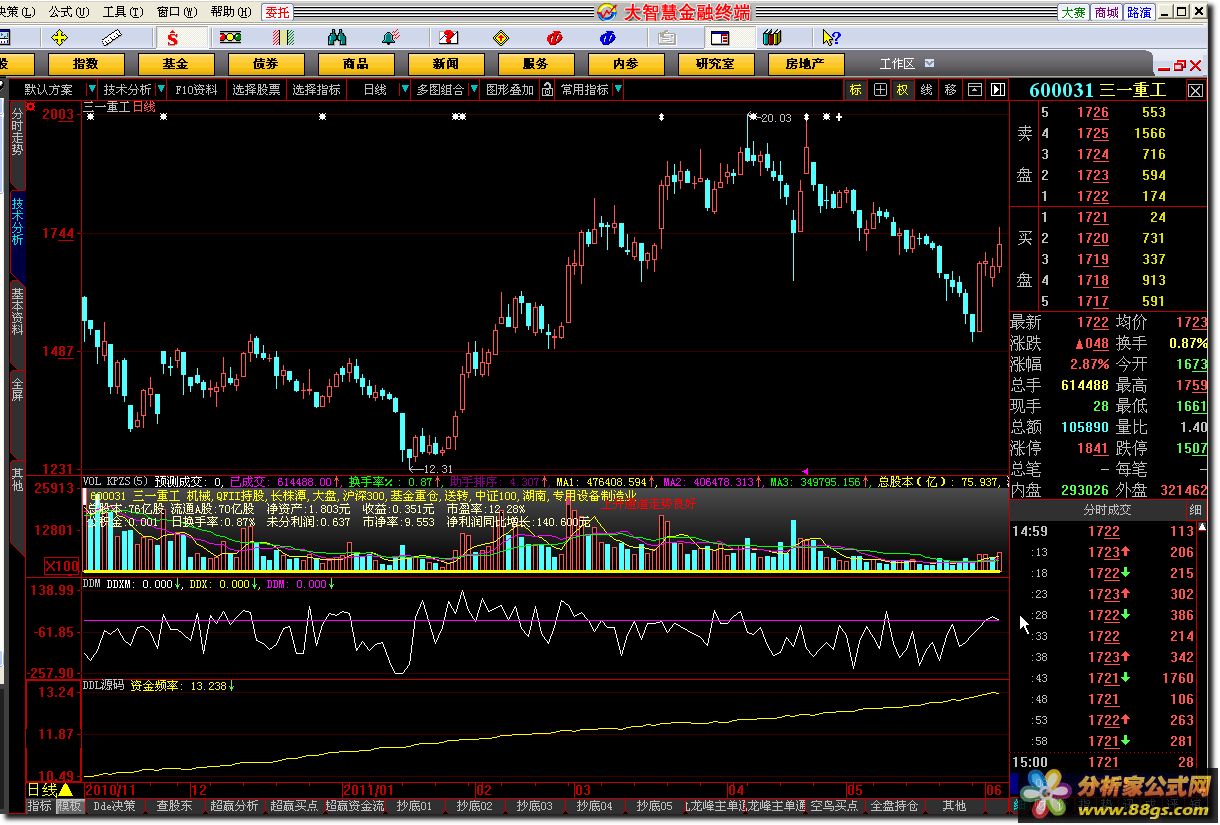The image size is (1220, 825).
Task: Click the 债券 category button
Action: click(265, 64)
